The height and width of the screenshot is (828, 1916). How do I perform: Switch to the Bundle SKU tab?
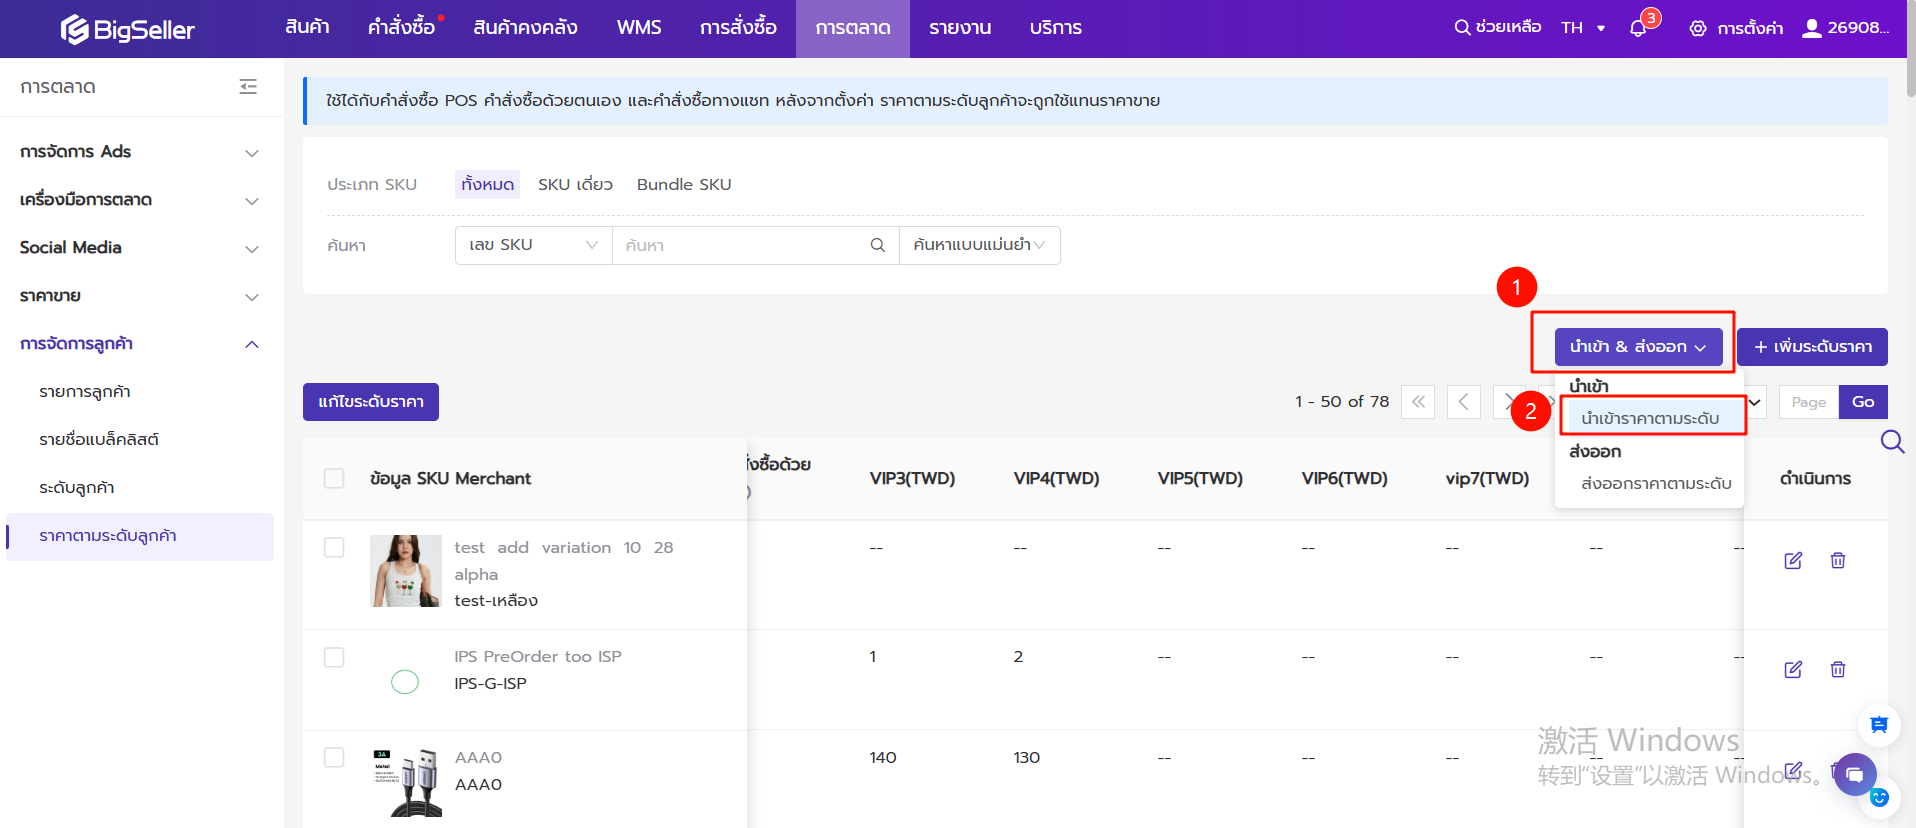[684, 184]
